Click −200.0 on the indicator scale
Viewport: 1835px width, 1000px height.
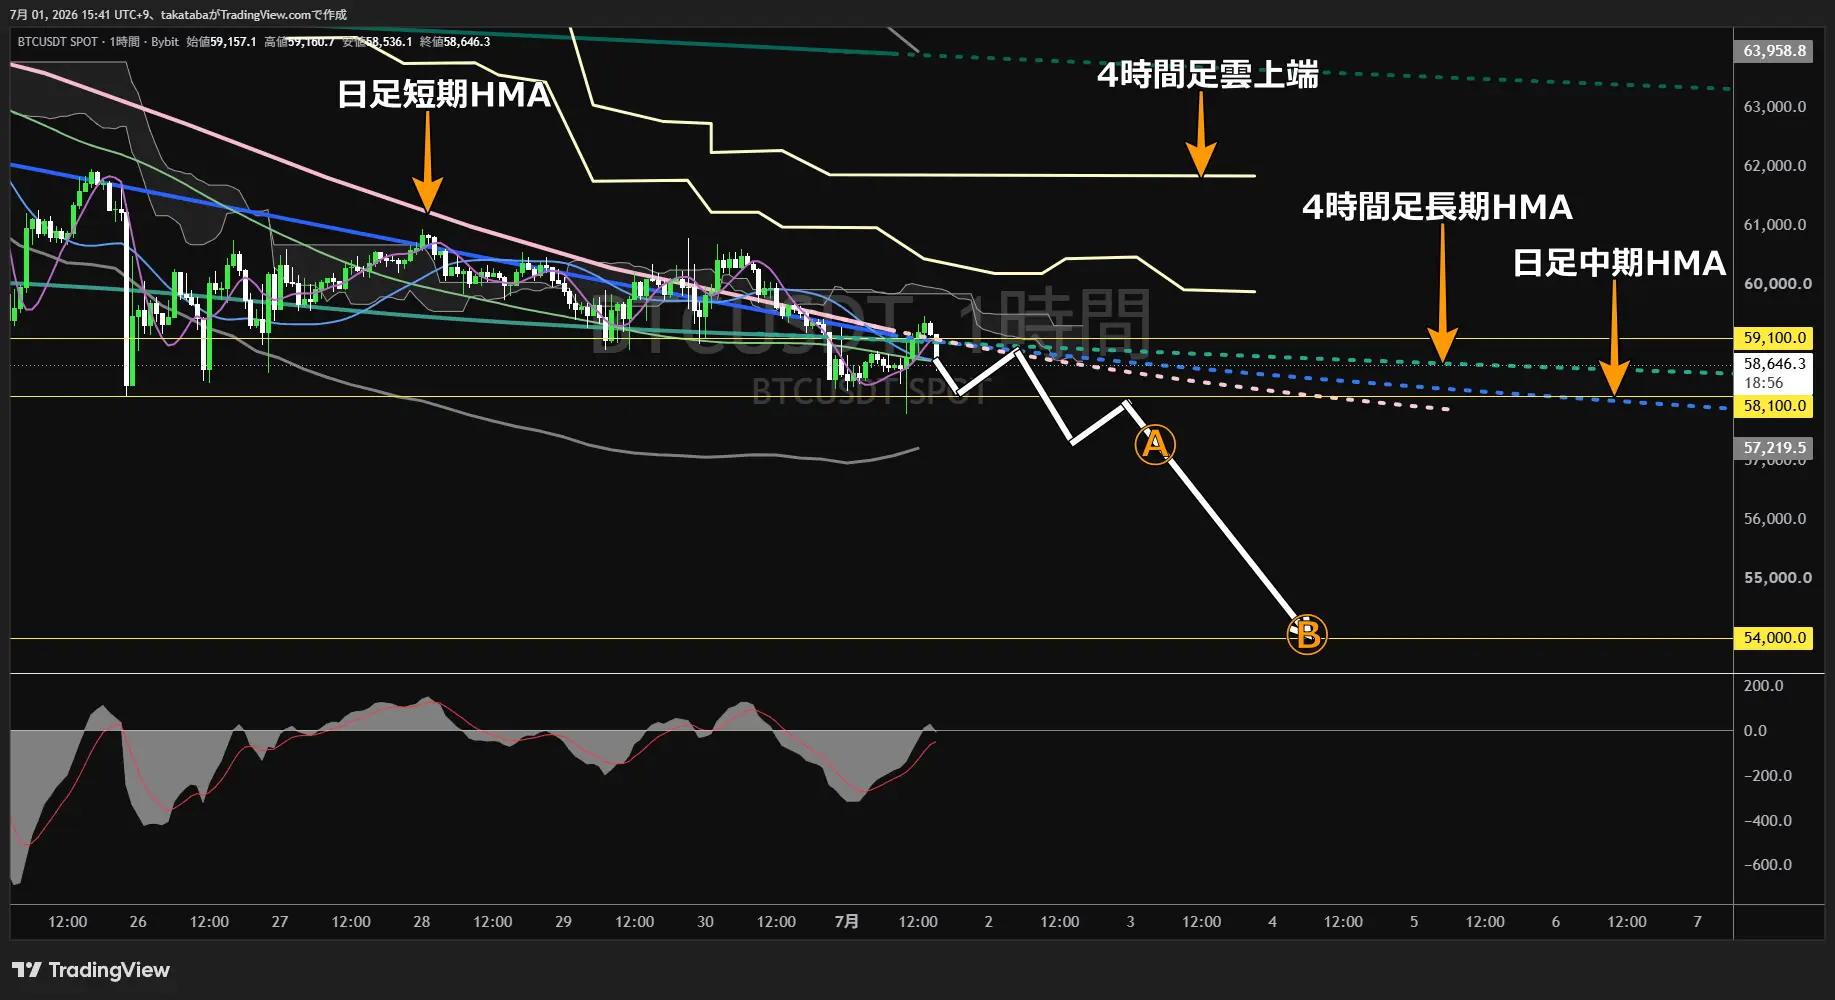[1767, 776]
